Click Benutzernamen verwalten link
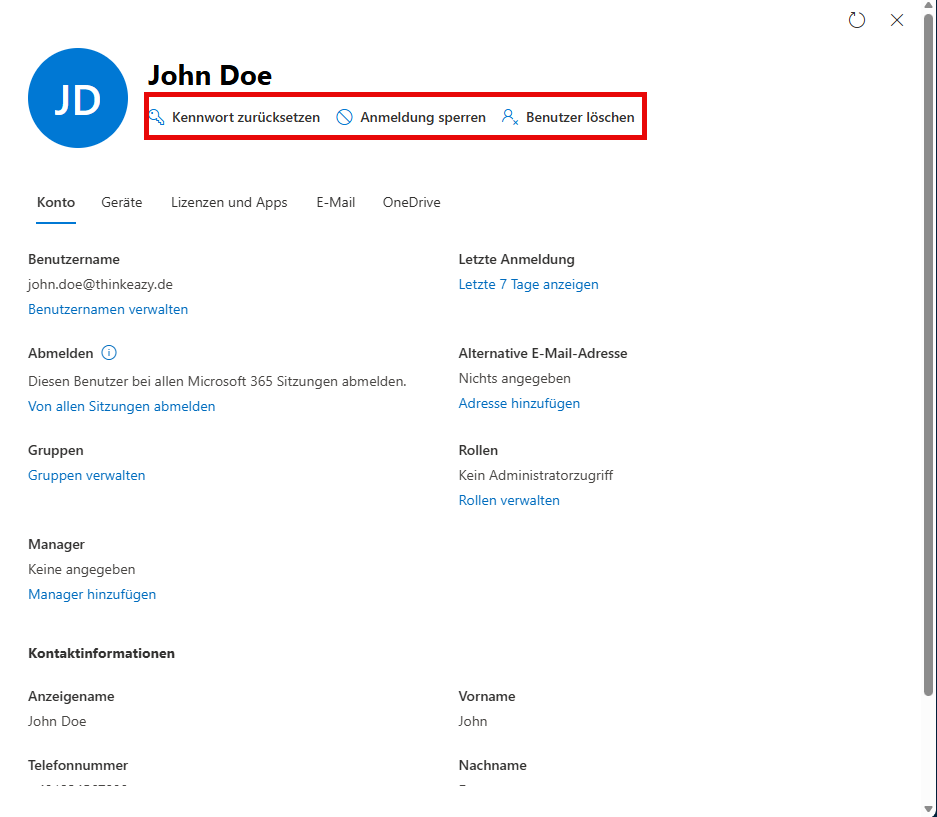Image resolution: width=937 pixels, height=817 pixels. 108,309
